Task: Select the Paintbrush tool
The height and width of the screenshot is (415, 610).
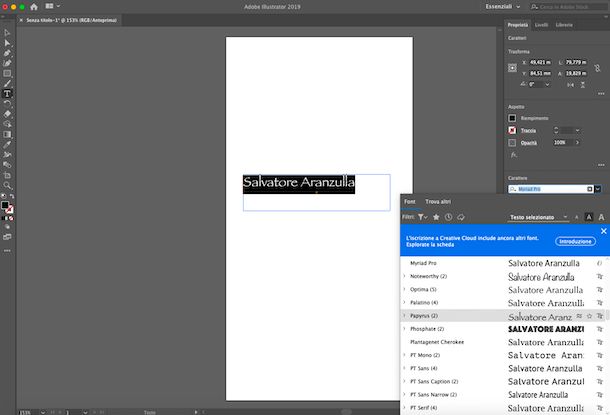Action: [x=7, y=83]
